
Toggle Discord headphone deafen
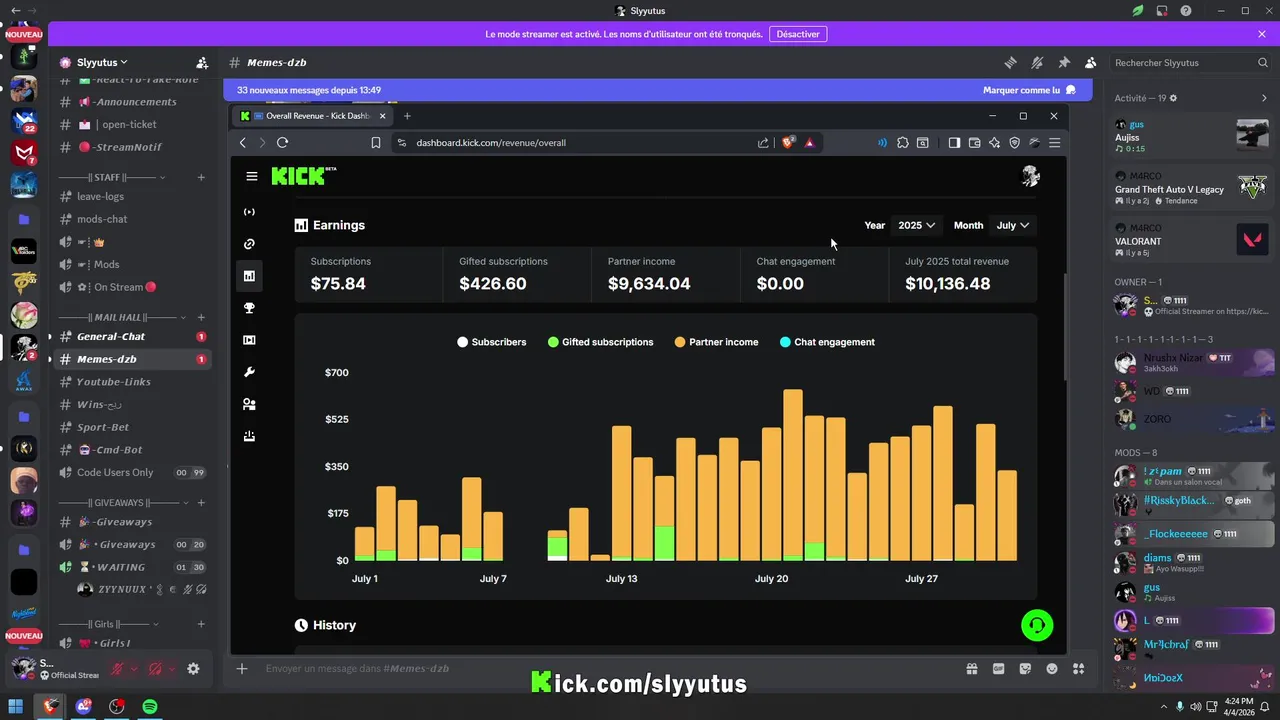click(155, 668)
